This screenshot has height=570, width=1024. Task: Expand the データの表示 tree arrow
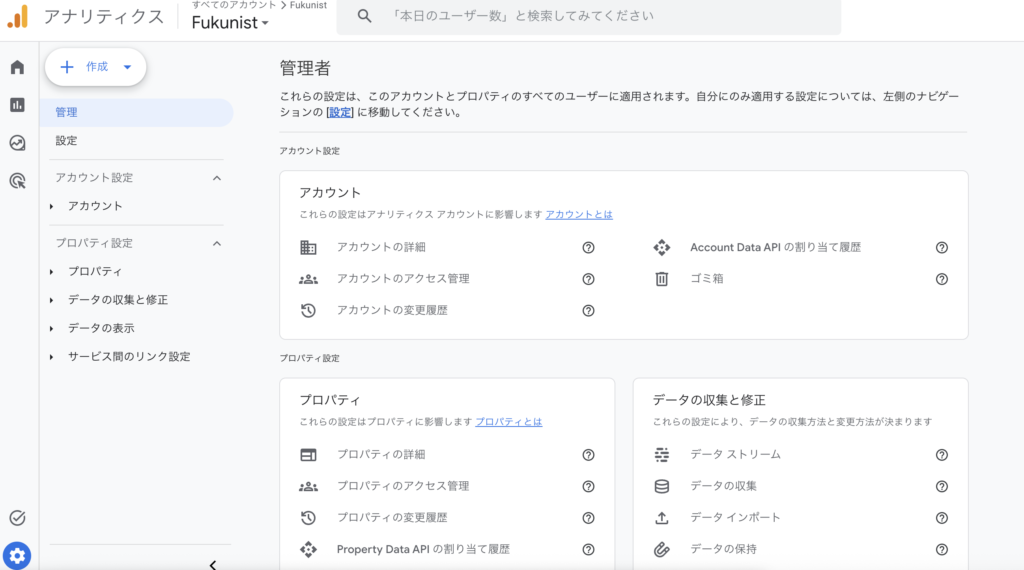pos(52,328)
